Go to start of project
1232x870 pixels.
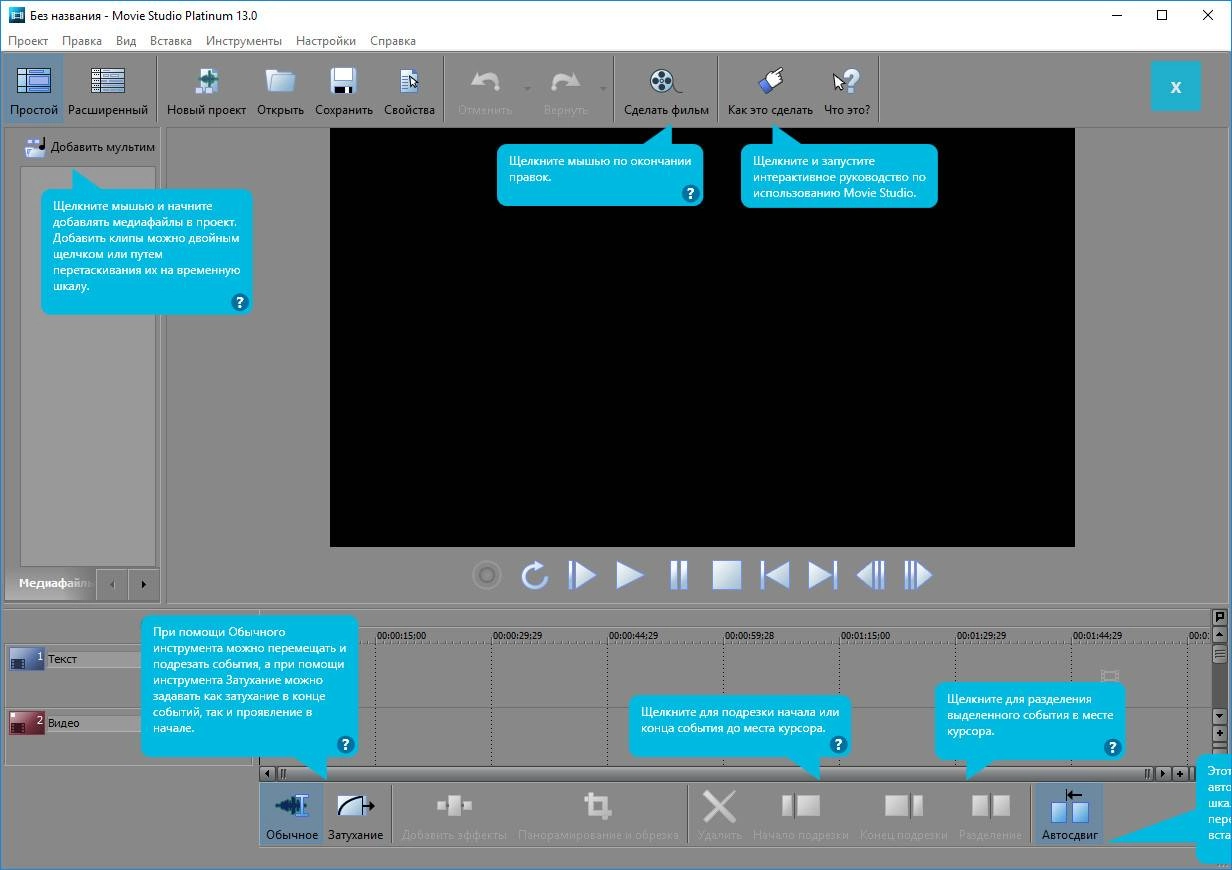click(x=774, y=575)
